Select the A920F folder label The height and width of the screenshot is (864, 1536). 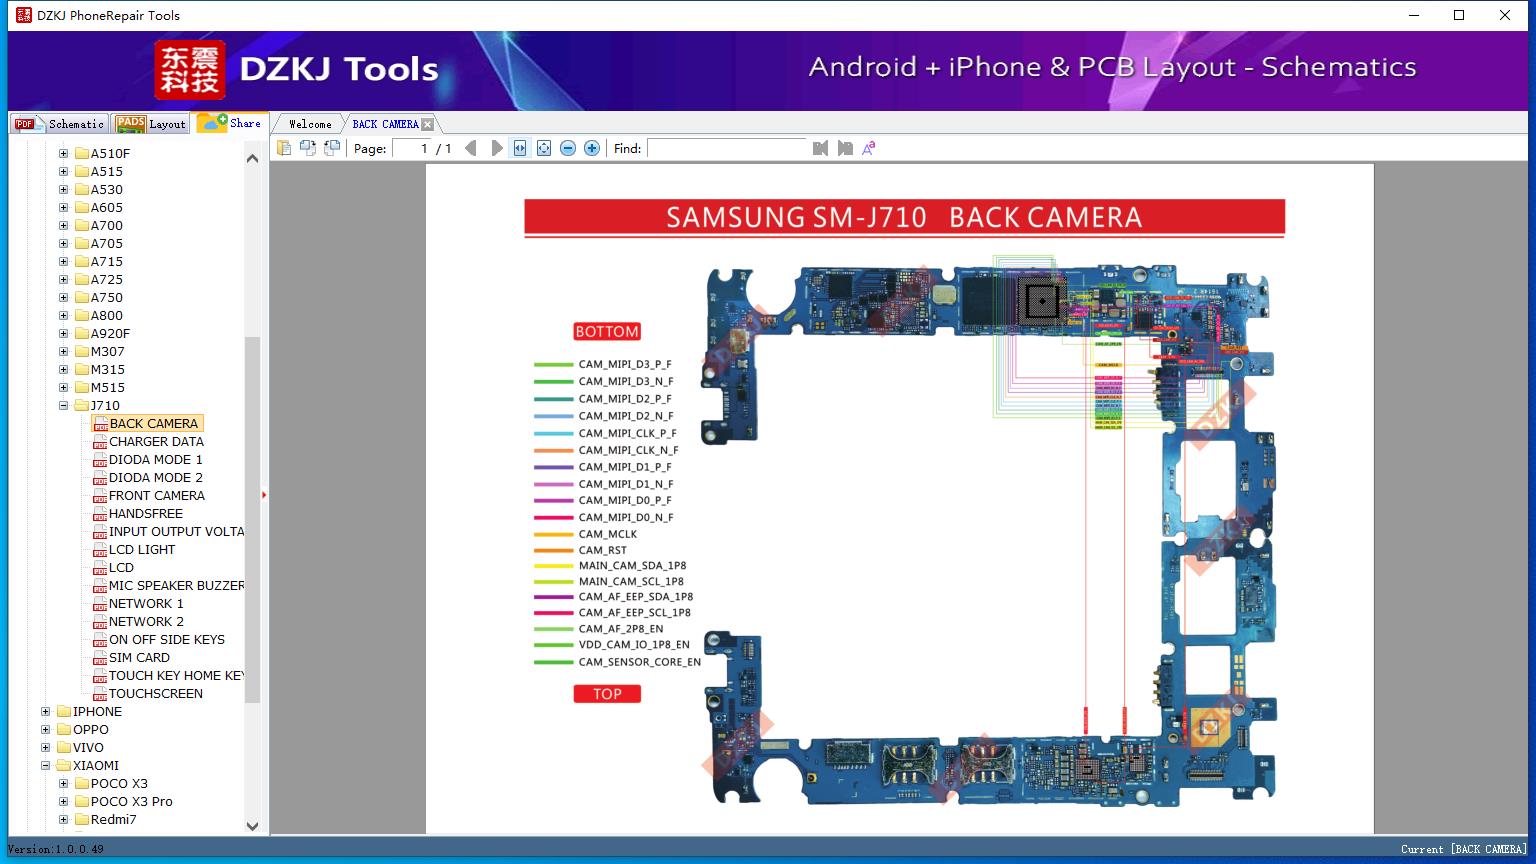click(x=111, y=334)
